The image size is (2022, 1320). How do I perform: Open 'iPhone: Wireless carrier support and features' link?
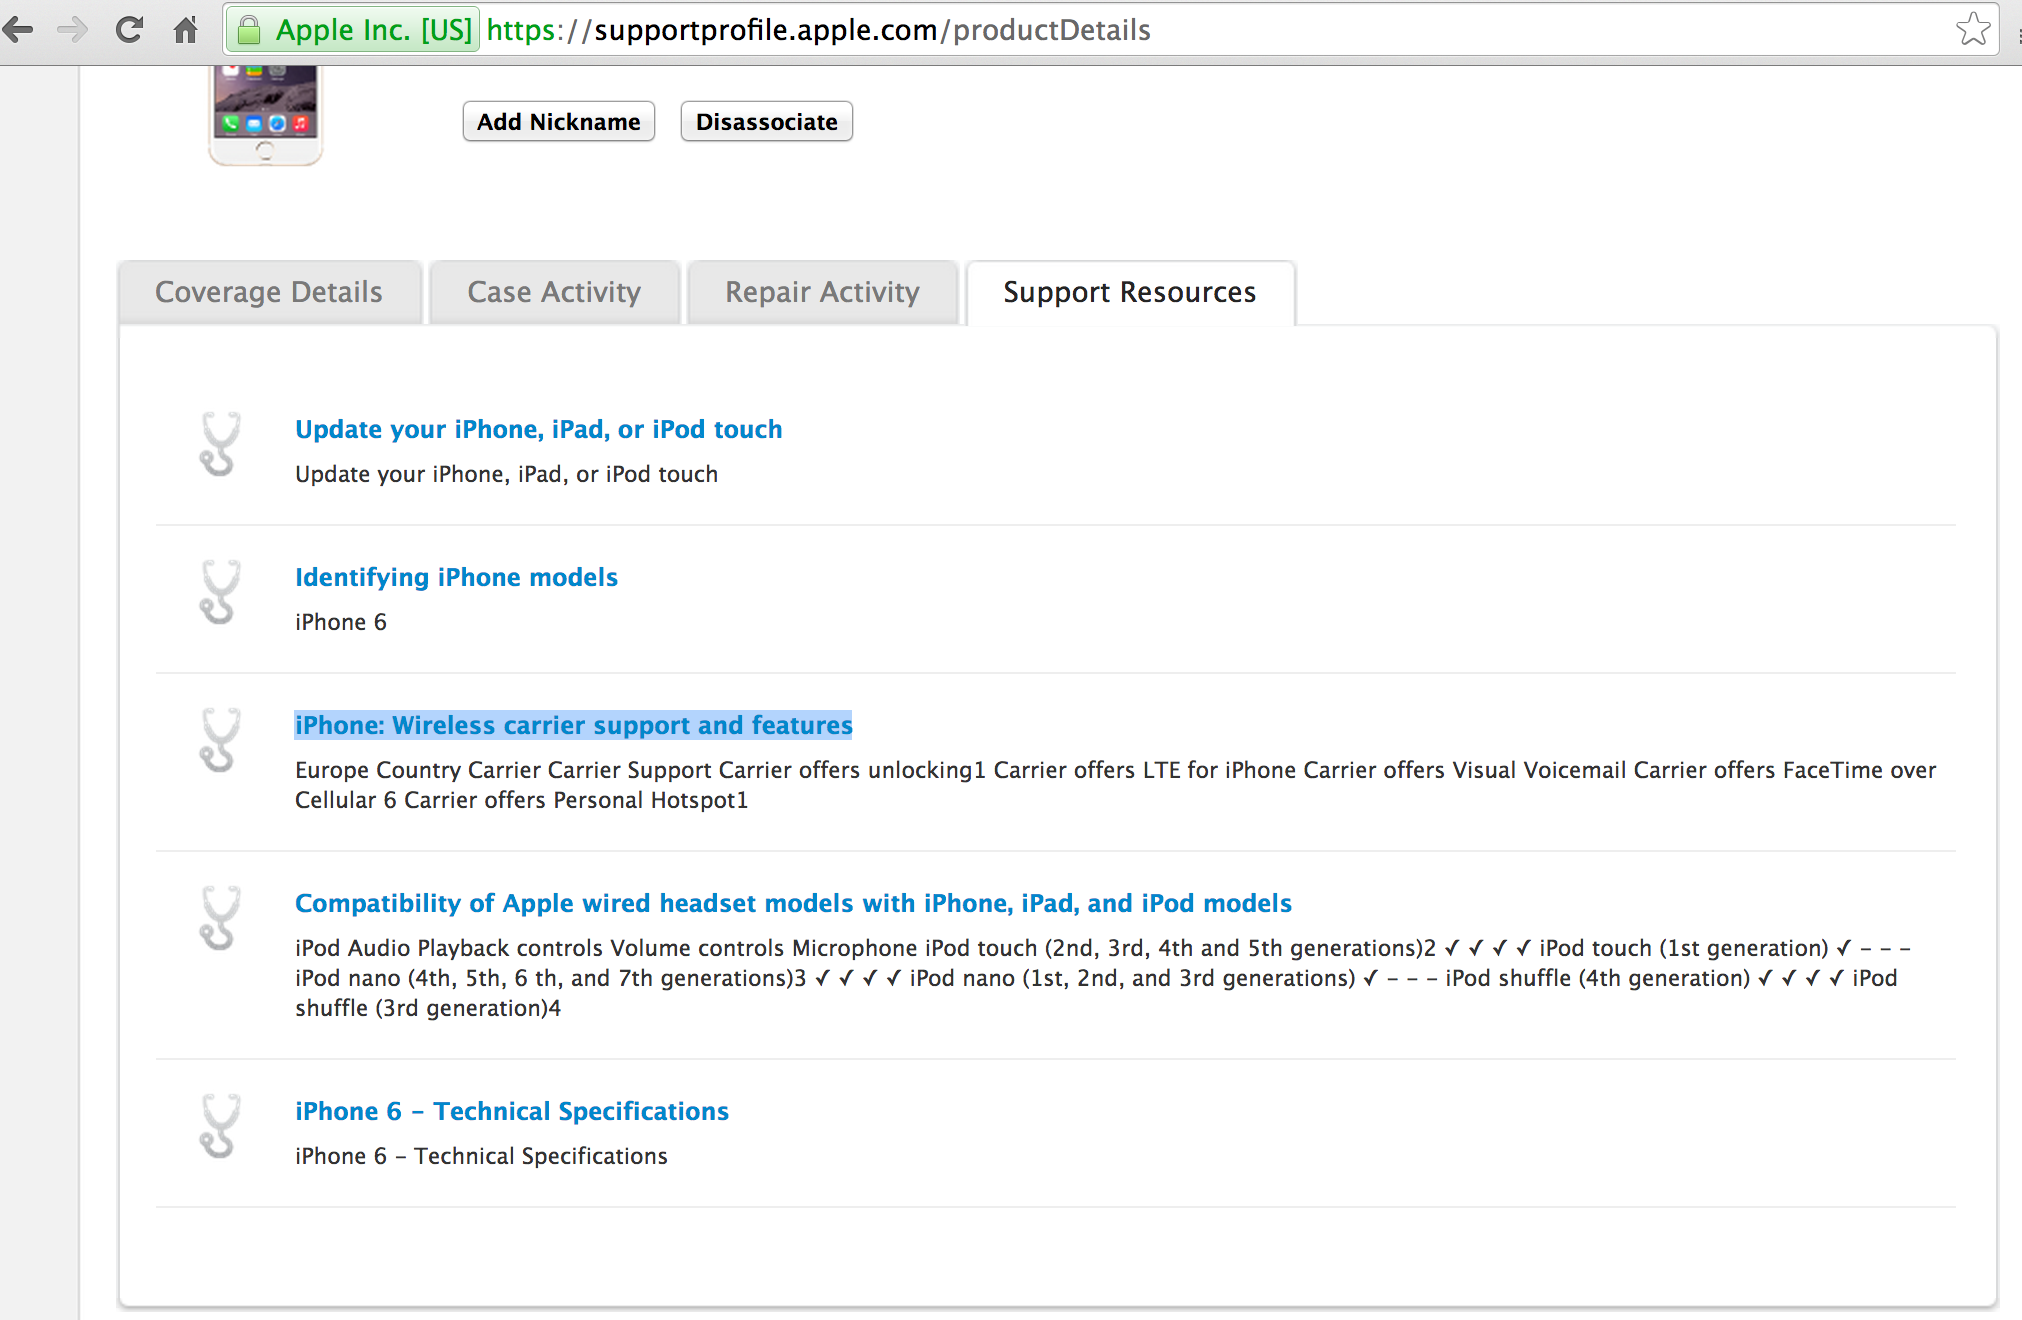point(573,725)
